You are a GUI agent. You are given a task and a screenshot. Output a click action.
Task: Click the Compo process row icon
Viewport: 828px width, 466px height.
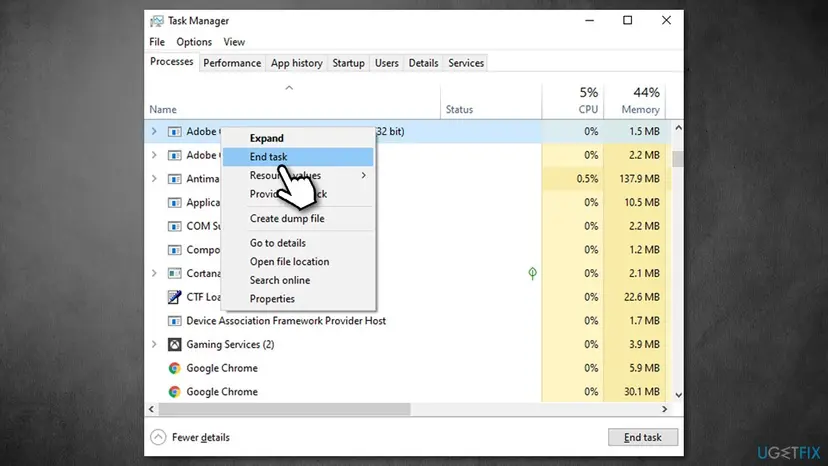174,250
